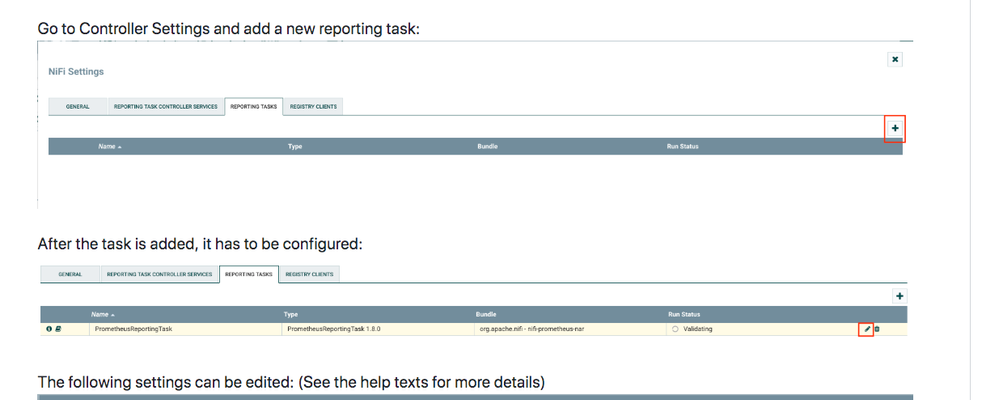Click the 'NiFi Settings' dialog title
Image resolution: width=999 pixels, height=400 pixels.
pyautogui.click(x=76, y=72)
